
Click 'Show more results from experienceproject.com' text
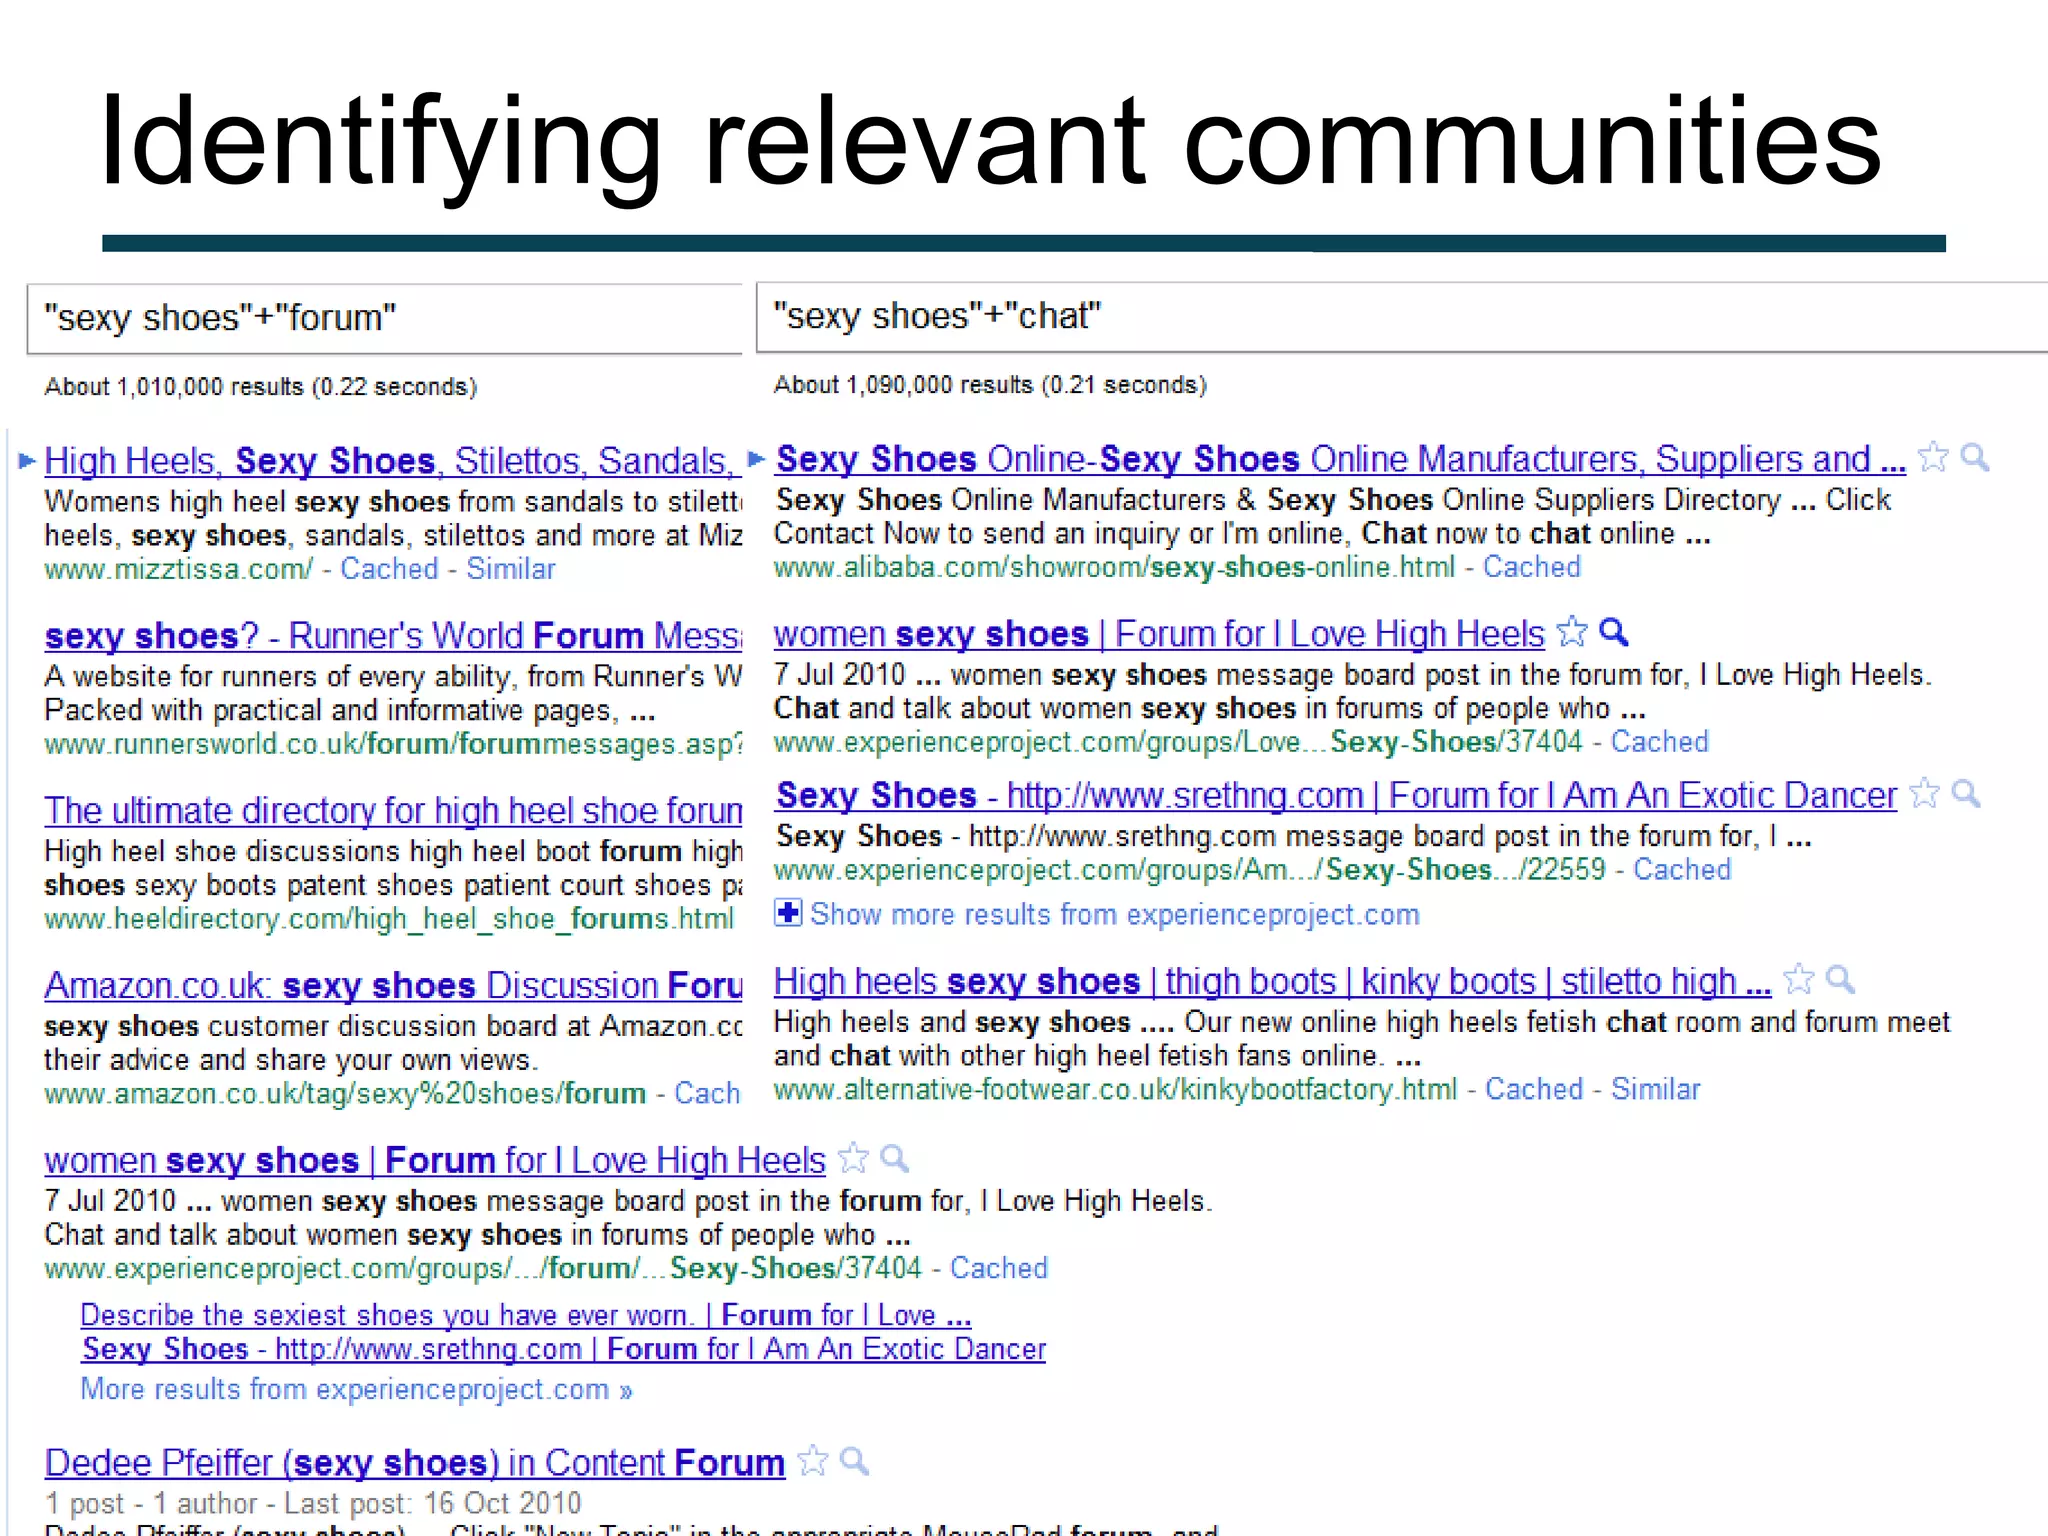(1115, 914)
